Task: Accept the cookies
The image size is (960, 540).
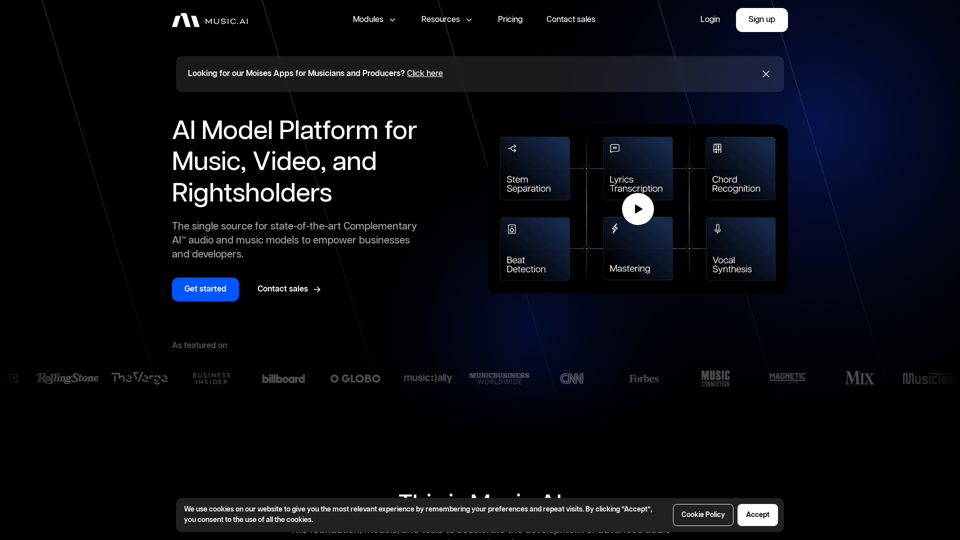Action: (757, 515)
